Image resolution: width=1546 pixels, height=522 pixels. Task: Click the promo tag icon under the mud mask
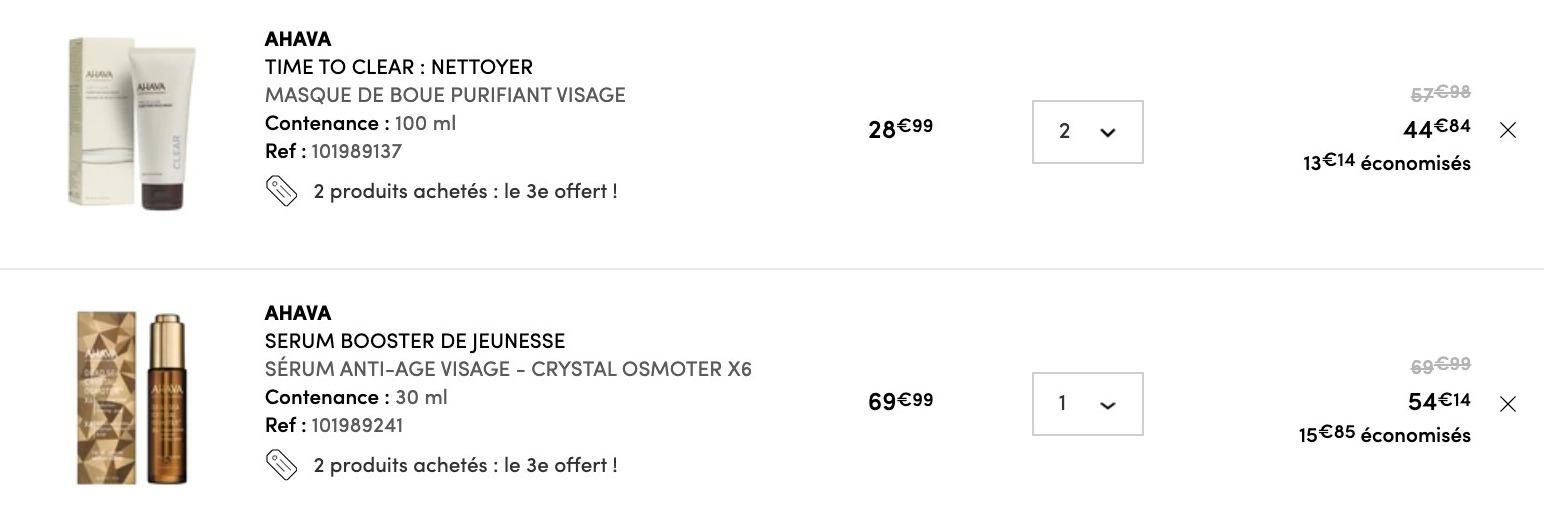282,191
